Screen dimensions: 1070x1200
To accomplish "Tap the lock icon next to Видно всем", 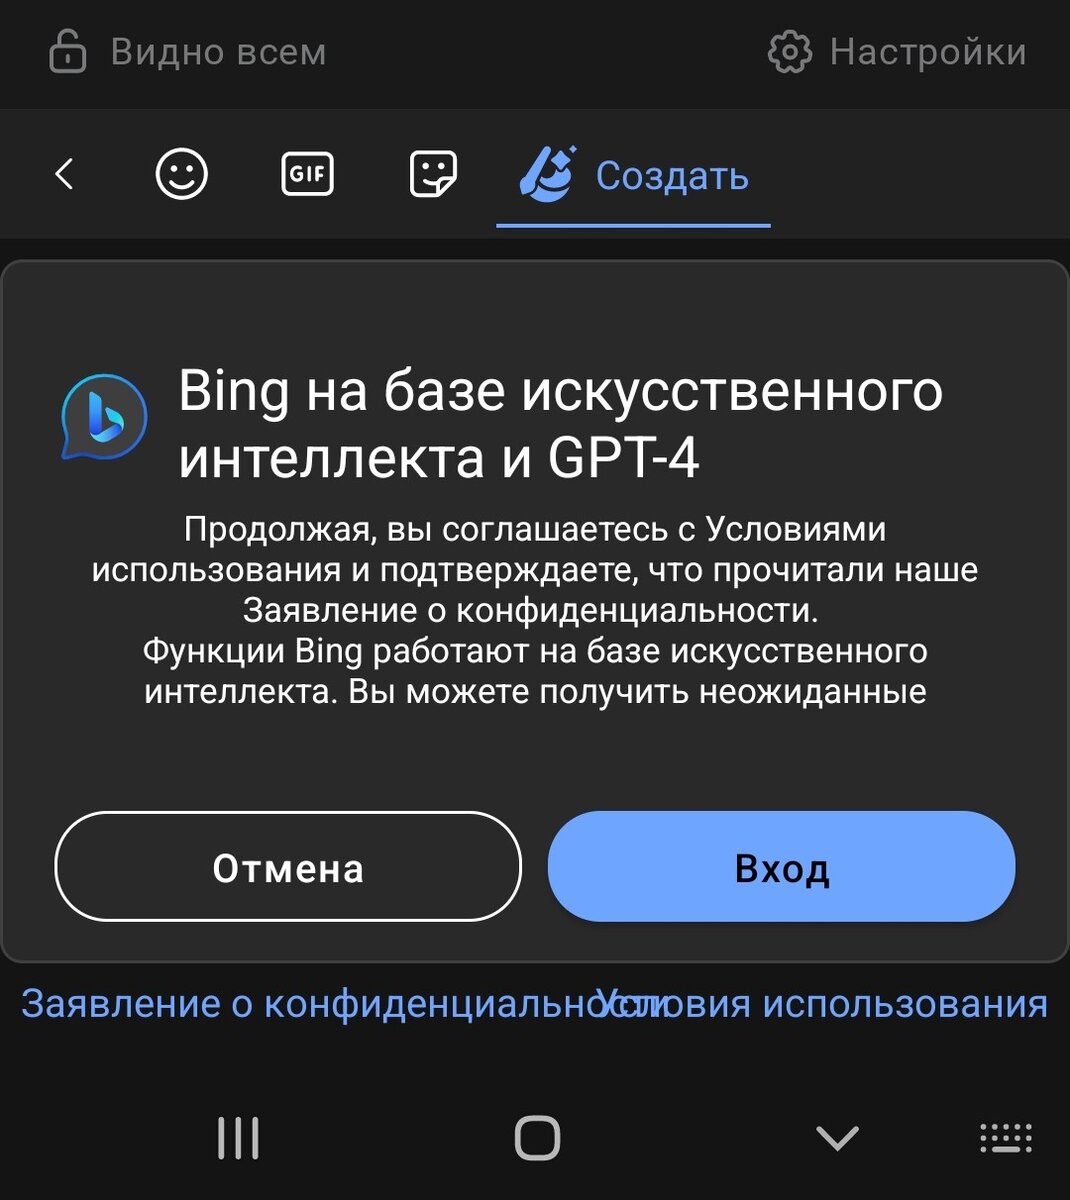I will 68,52.
